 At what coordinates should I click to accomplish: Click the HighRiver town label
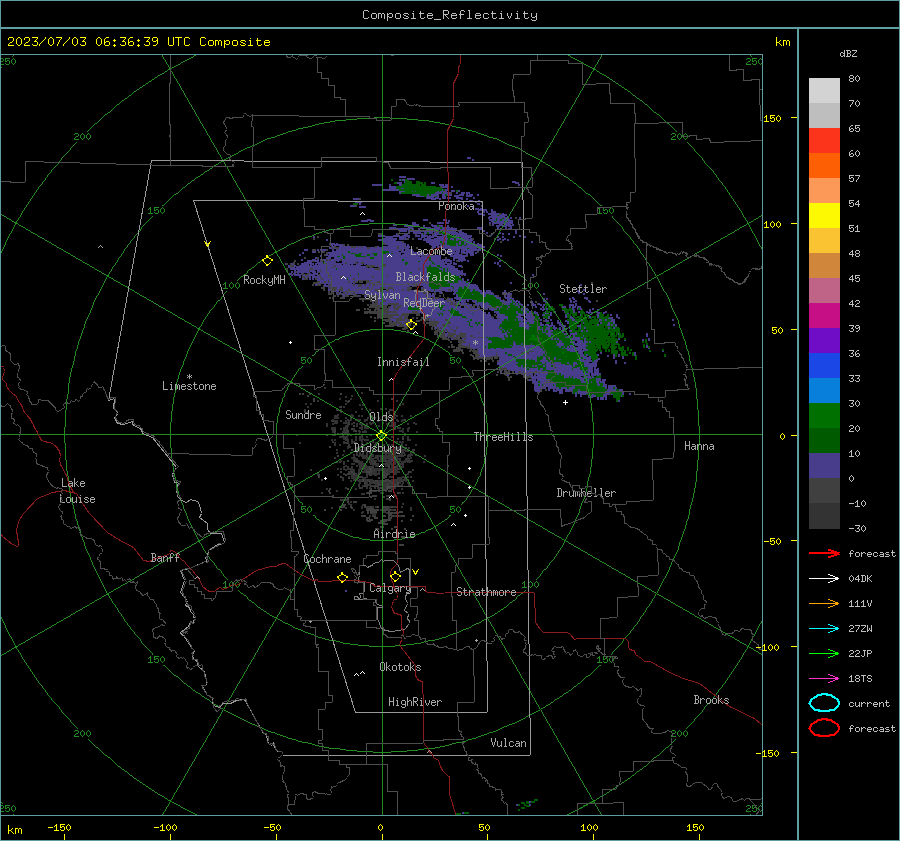click(x=415, y=702)
